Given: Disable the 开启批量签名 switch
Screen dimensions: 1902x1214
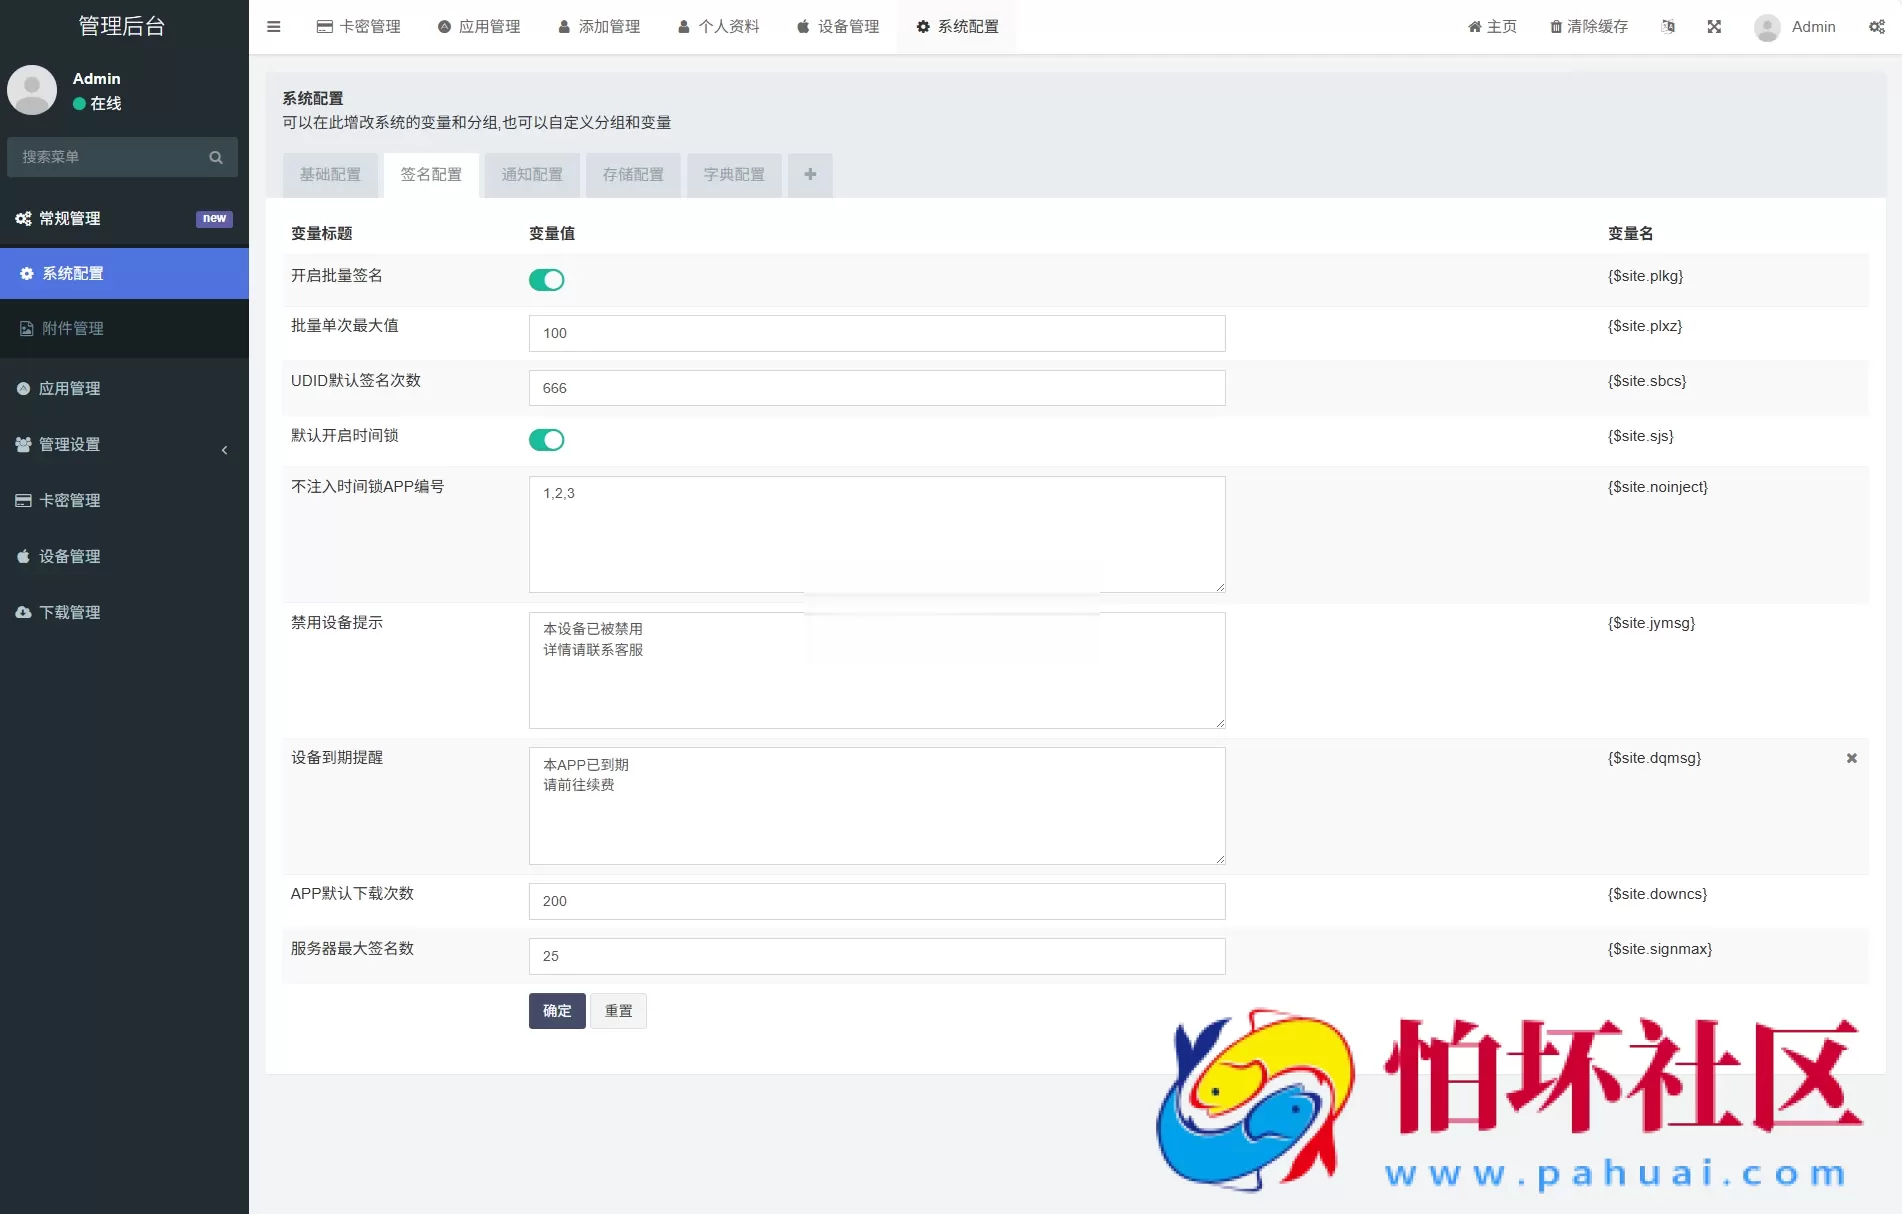Looking at the screenshot, I should (x=547, y=280).
